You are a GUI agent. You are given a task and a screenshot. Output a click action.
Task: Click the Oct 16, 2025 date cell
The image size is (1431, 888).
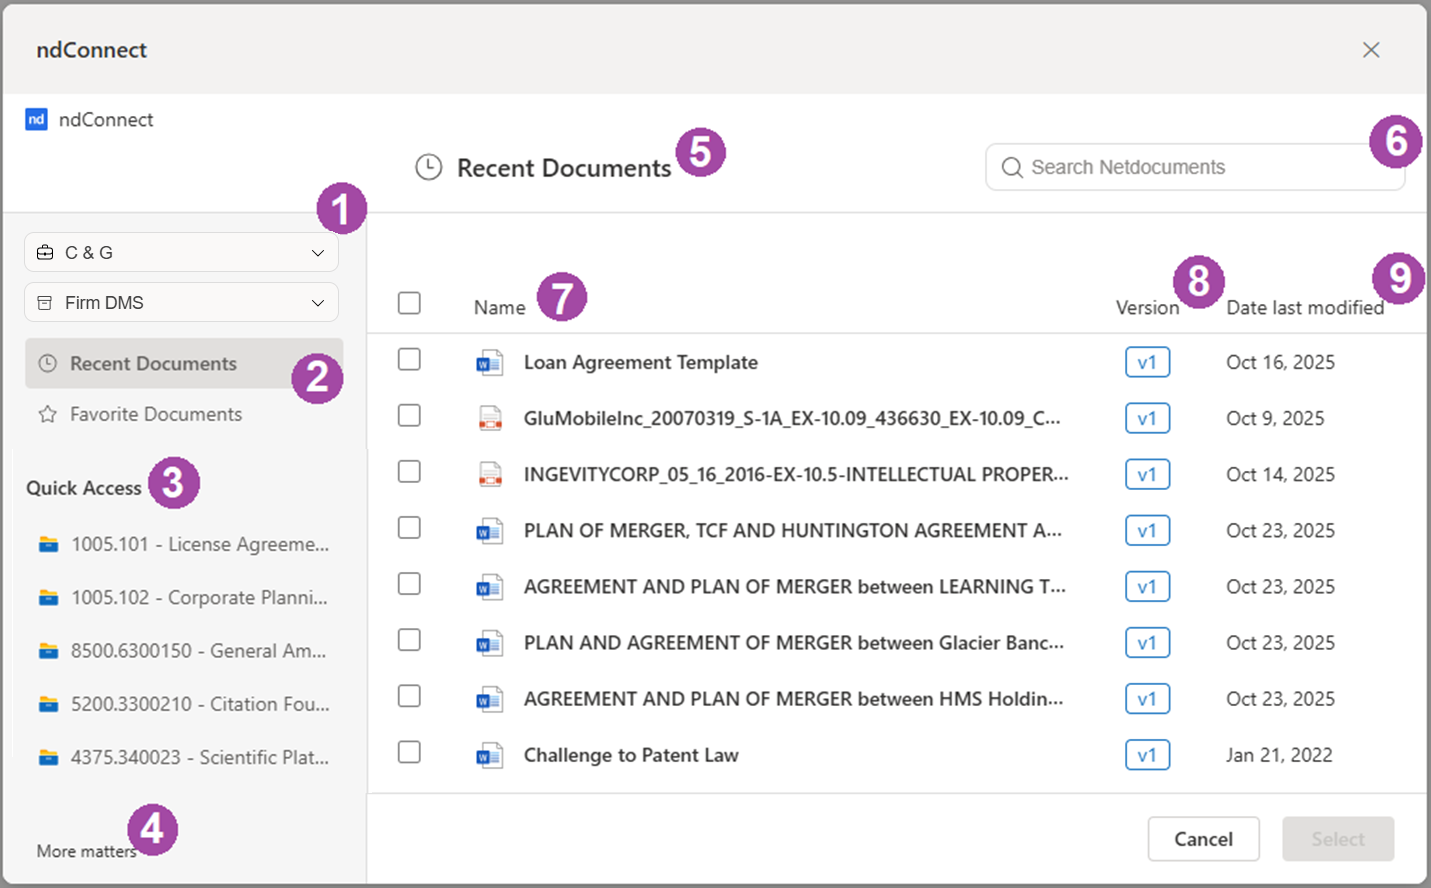click(x=1280, y=362)
